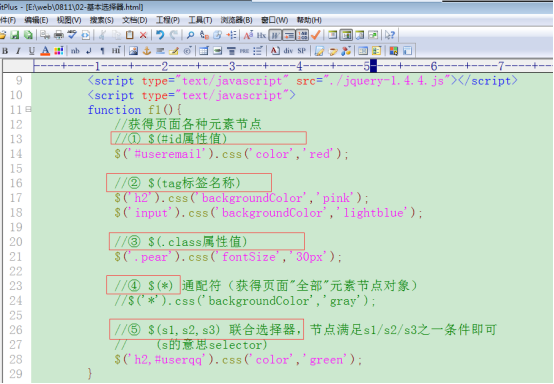Run the spell check icon
Viewport: 554px width, 384px height.
pos(72,35)
